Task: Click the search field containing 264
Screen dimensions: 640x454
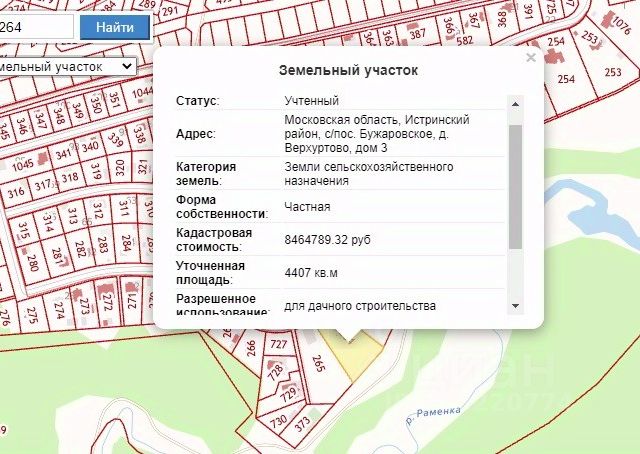Action: pyautogui.click(x=36, y=27)
